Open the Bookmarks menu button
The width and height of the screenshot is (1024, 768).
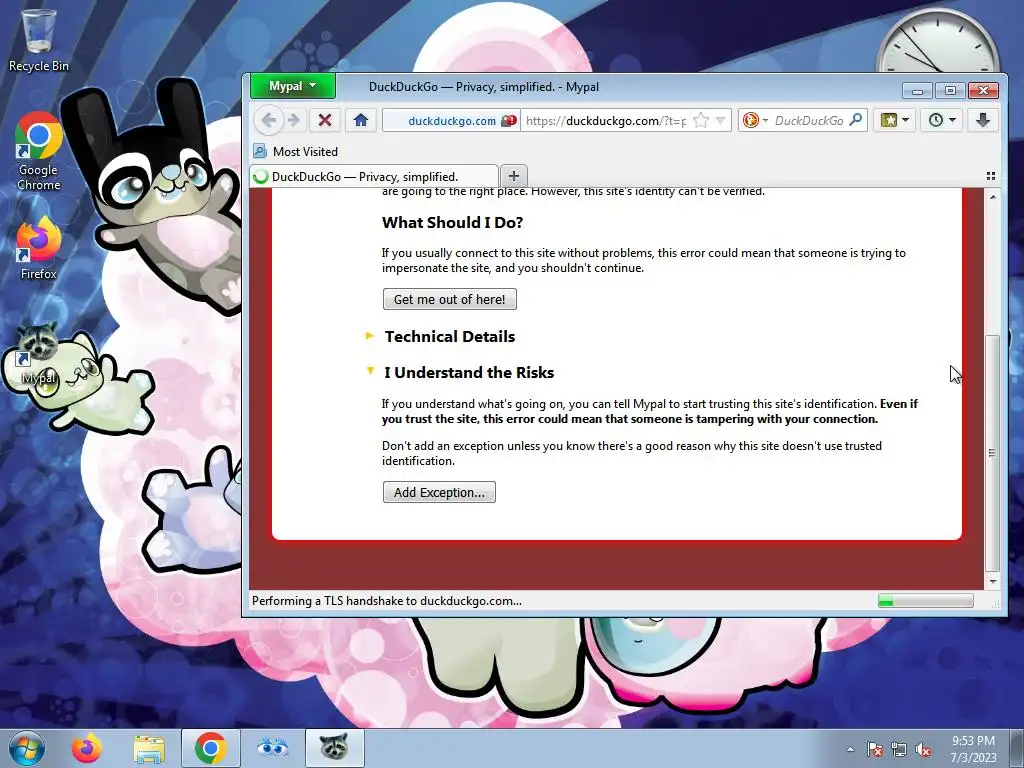[895, 120]
